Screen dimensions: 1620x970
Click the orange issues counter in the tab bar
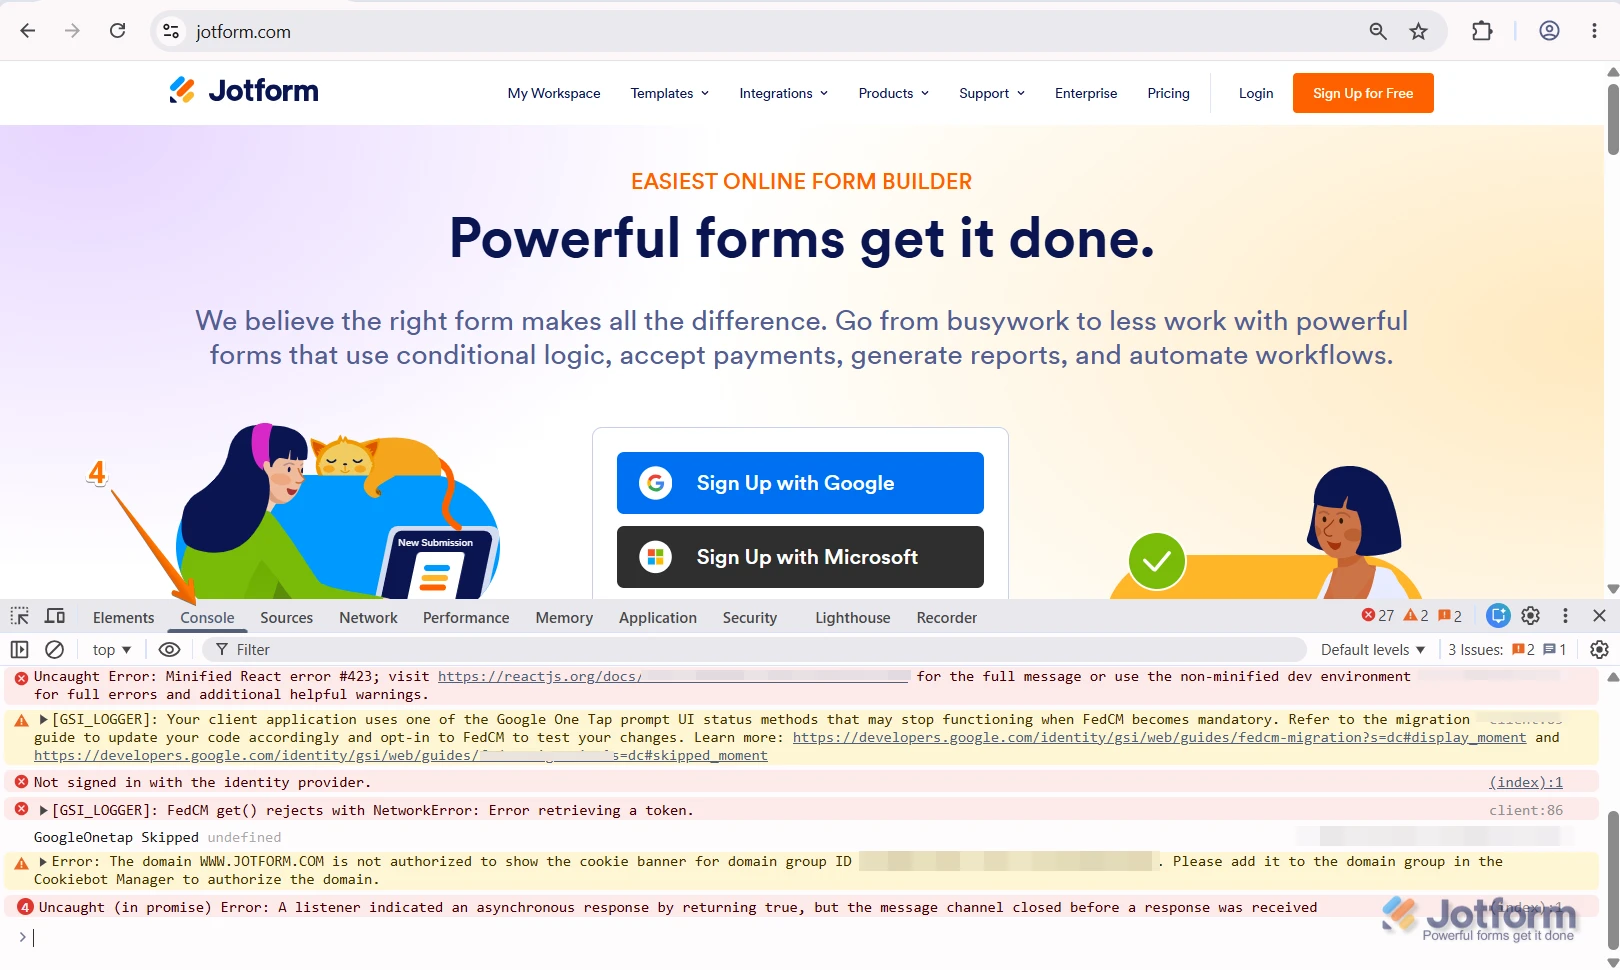pos(1450,616)
